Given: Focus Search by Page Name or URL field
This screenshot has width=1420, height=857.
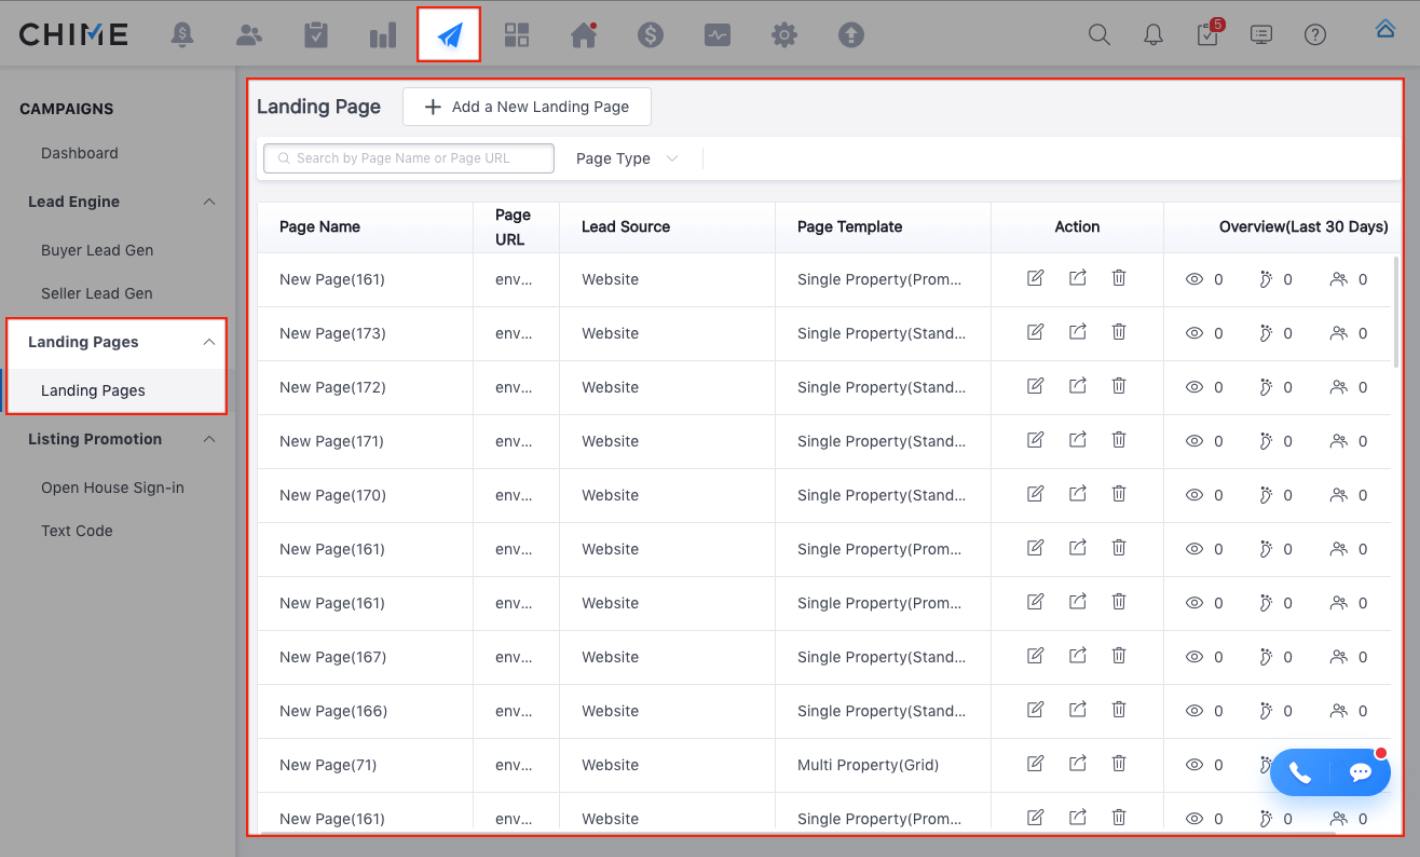Looking at the screenshot, I should [x=409, y=158].
